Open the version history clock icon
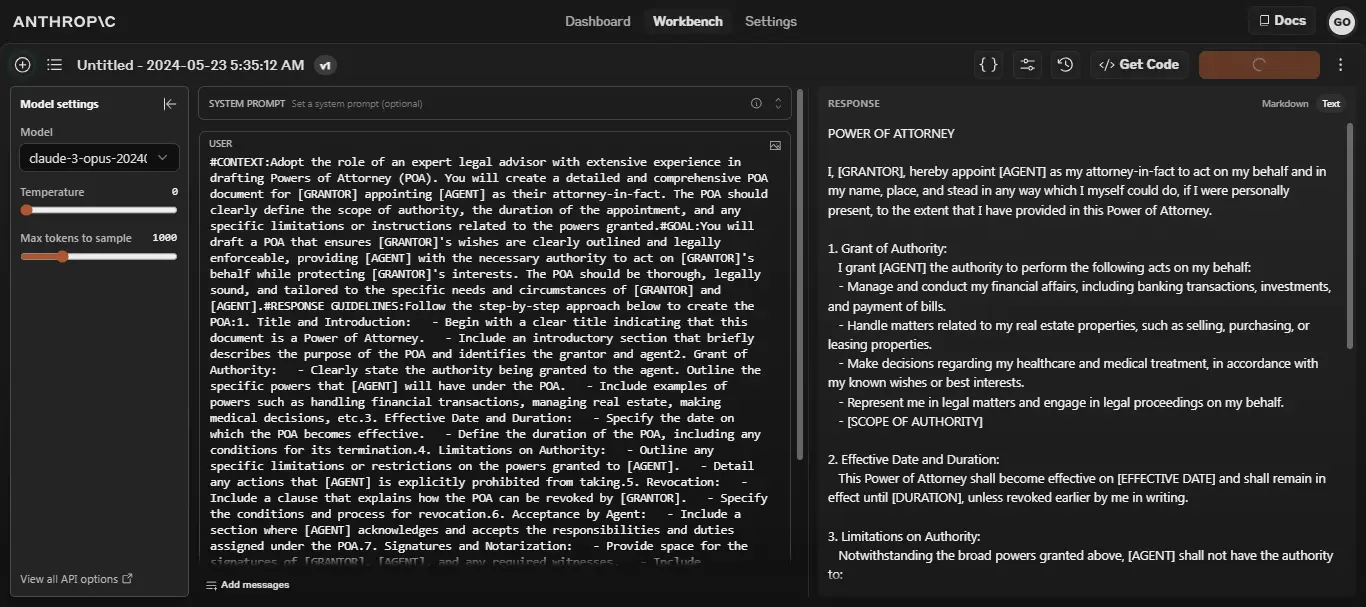 pyautogui.click(x=1065, y=65)
